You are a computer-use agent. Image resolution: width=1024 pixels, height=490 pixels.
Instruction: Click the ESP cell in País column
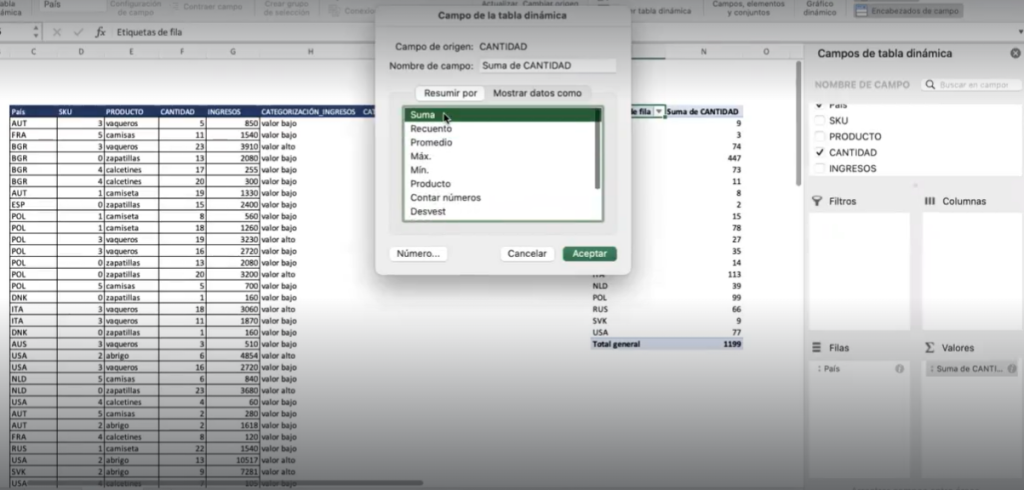(33, 204)
